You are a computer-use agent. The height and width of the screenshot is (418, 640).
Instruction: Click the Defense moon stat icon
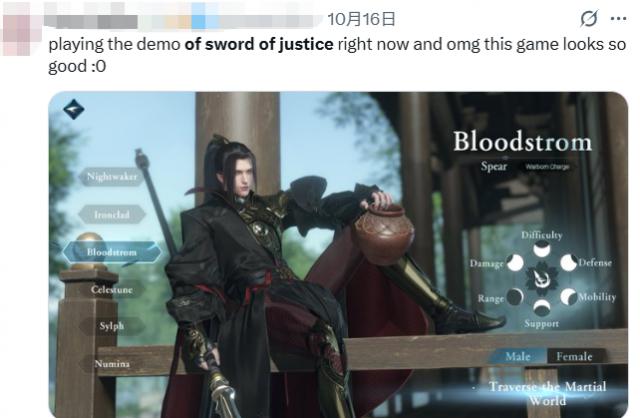[x=568, y=262]
